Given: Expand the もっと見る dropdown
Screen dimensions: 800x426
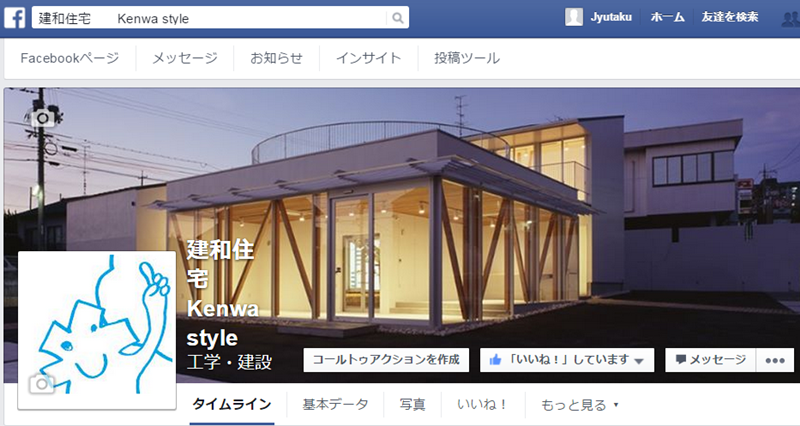Looking at the screenshot, I should [x=580, y=405].
